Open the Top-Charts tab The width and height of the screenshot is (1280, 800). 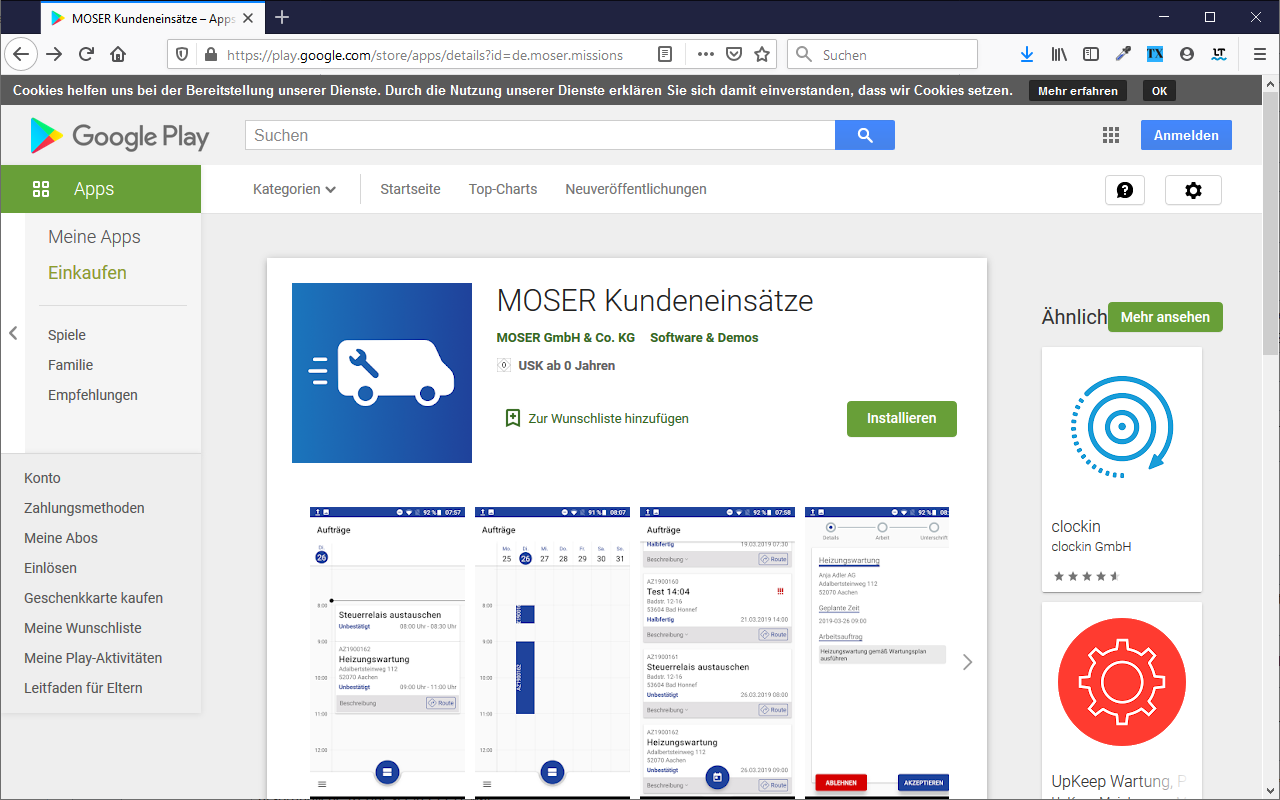pos(503,189)
